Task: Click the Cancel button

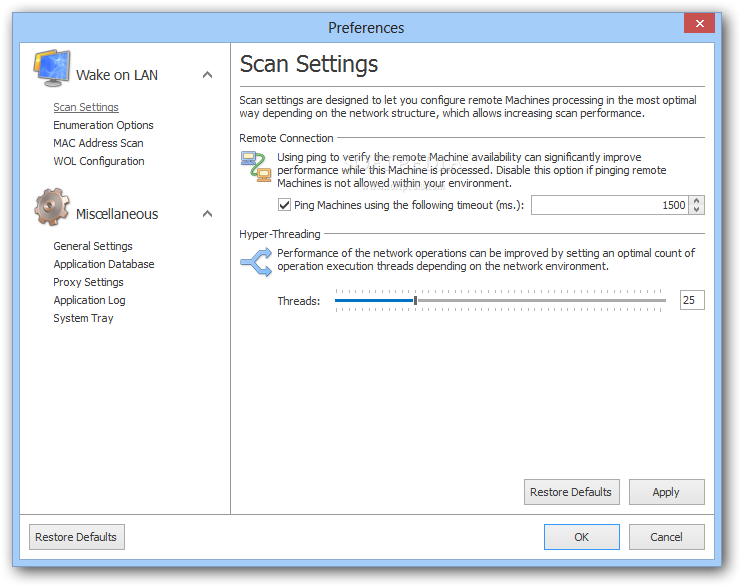Action: point(666,537)
